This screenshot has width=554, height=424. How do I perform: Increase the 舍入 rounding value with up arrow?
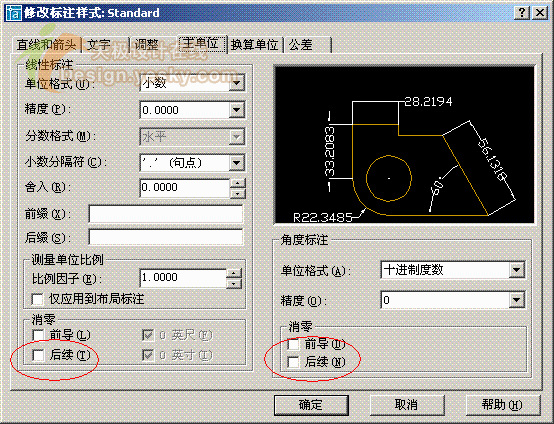pyautogui.click(x=237, y=183)
